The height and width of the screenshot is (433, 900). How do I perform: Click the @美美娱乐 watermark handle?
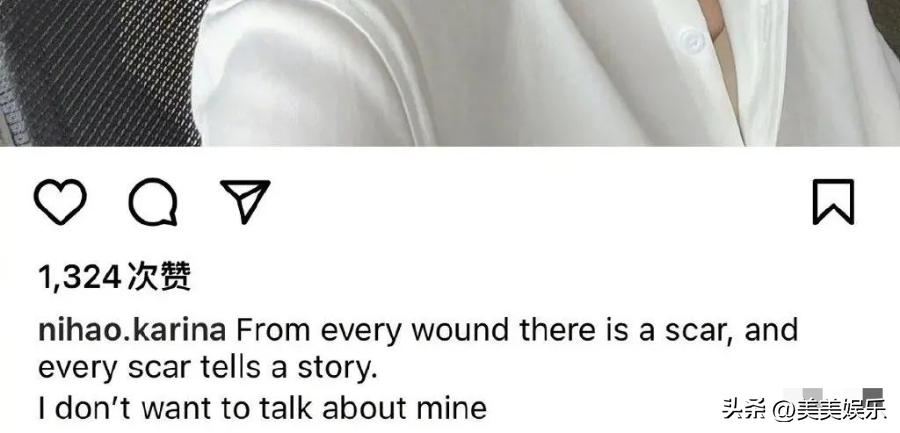pyautogui.click(x=829, y=410)
